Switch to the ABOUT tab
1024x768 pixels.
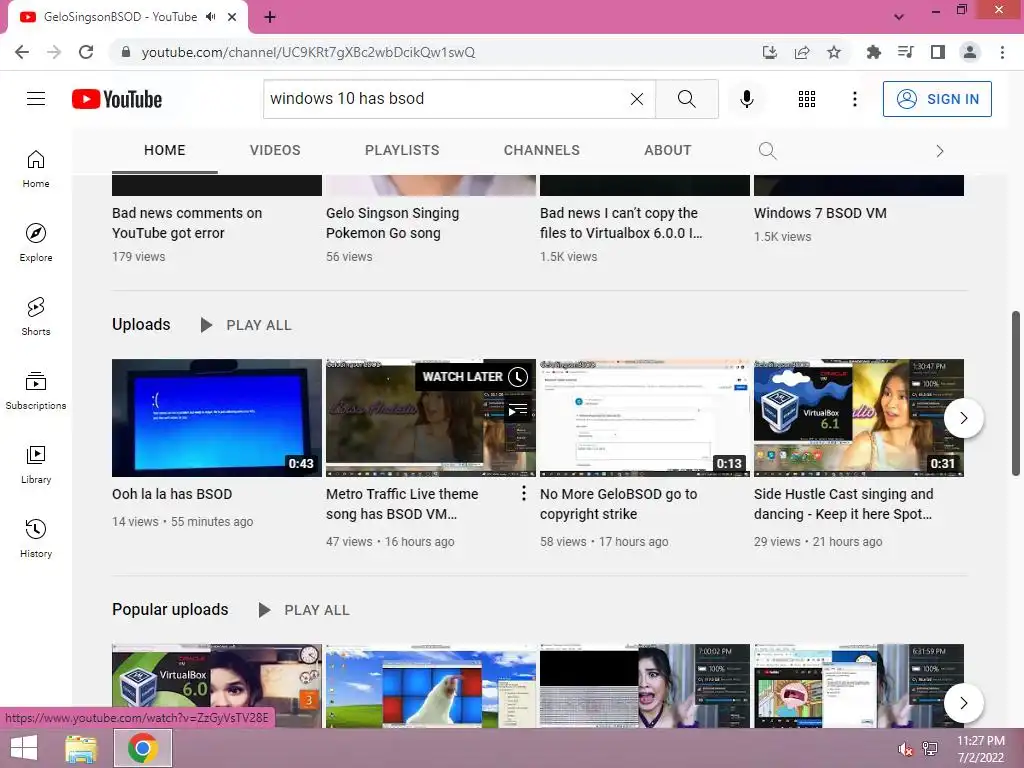coord(667,150)
